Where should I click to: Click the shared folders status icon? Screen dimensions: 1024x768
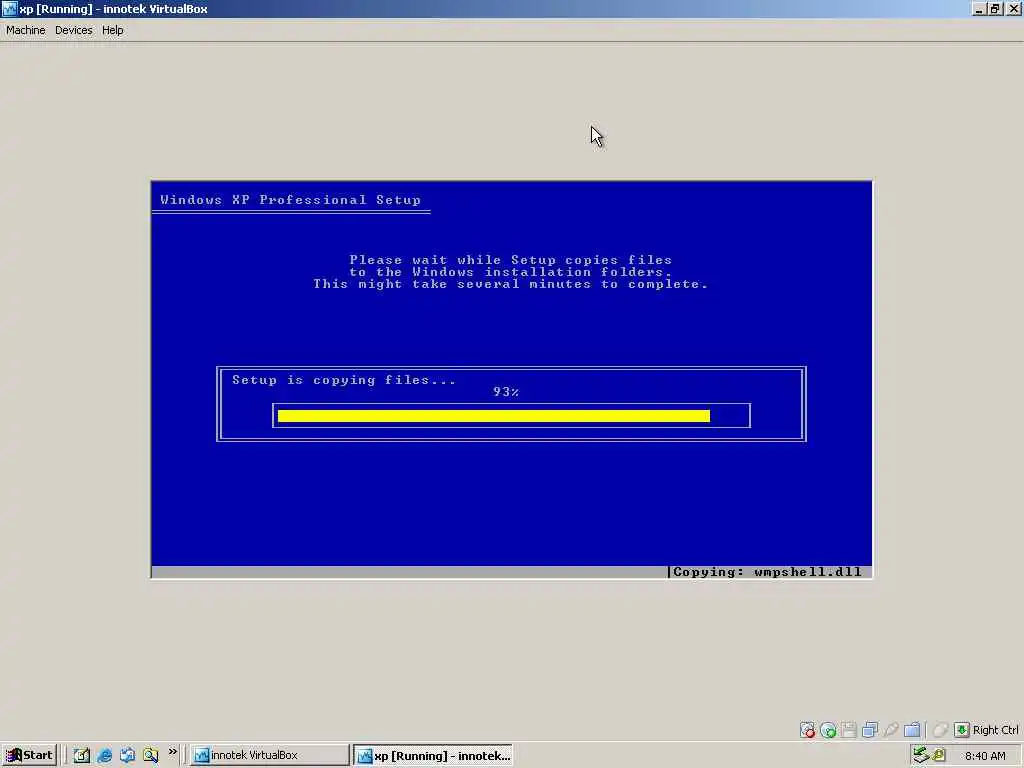(x=912, y=729)
